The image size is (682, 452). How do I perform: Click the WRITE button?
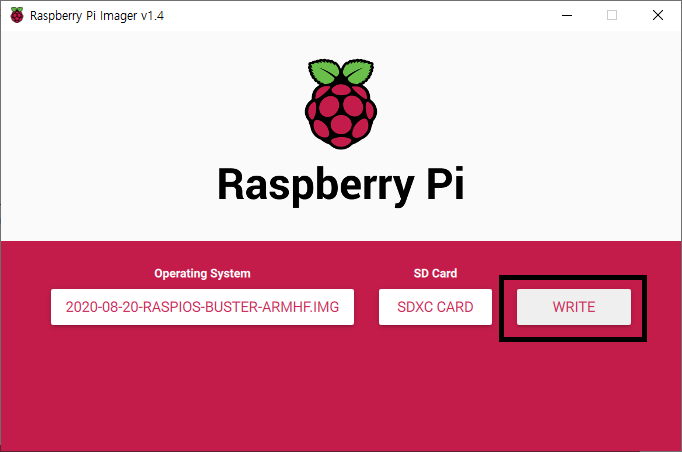point(574,307)
